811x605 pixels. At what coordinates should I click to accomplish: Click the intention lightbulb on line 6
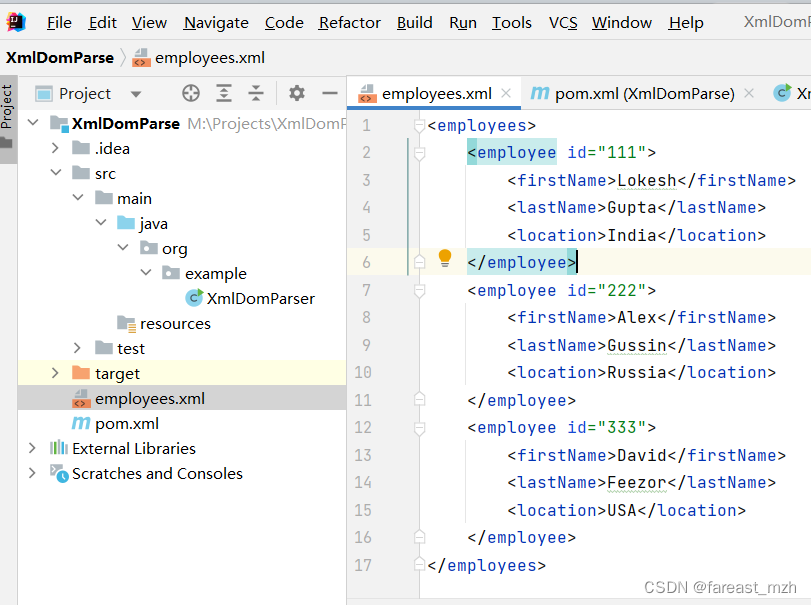(445, 258)
